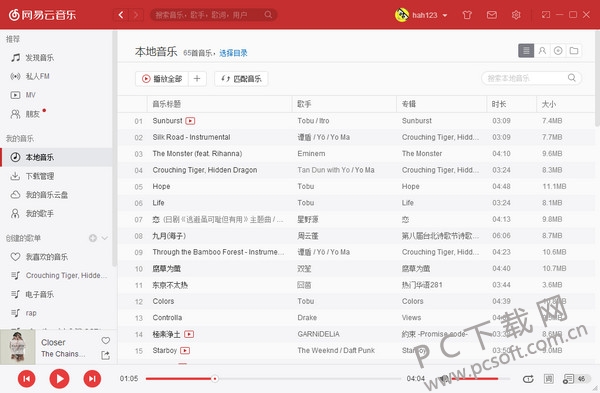600x393 pixels.
Task: Click the playback progress slider handle
Action: tap(215, 379)
